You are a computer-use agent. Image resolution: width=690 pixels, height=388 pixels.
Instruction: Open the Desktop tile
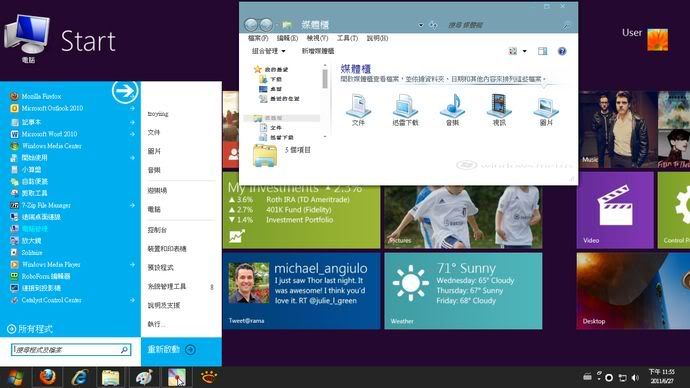pyautogui.click(x=633, y=291)
